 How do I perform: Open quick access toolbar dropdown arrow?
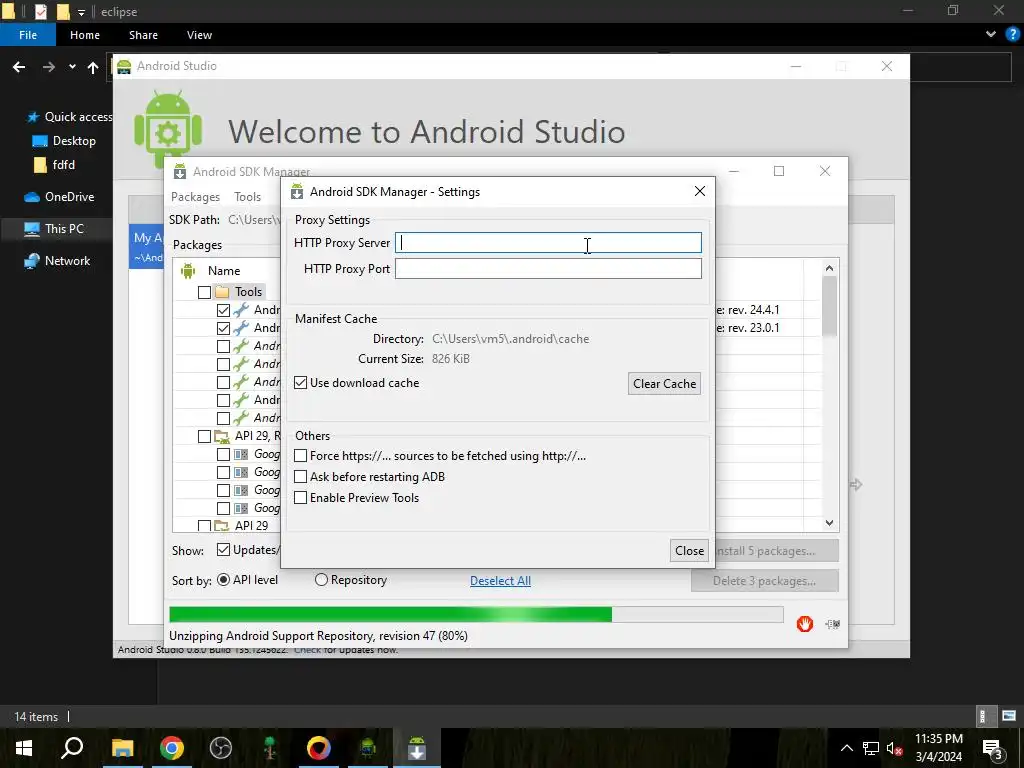tap(81, 12)
